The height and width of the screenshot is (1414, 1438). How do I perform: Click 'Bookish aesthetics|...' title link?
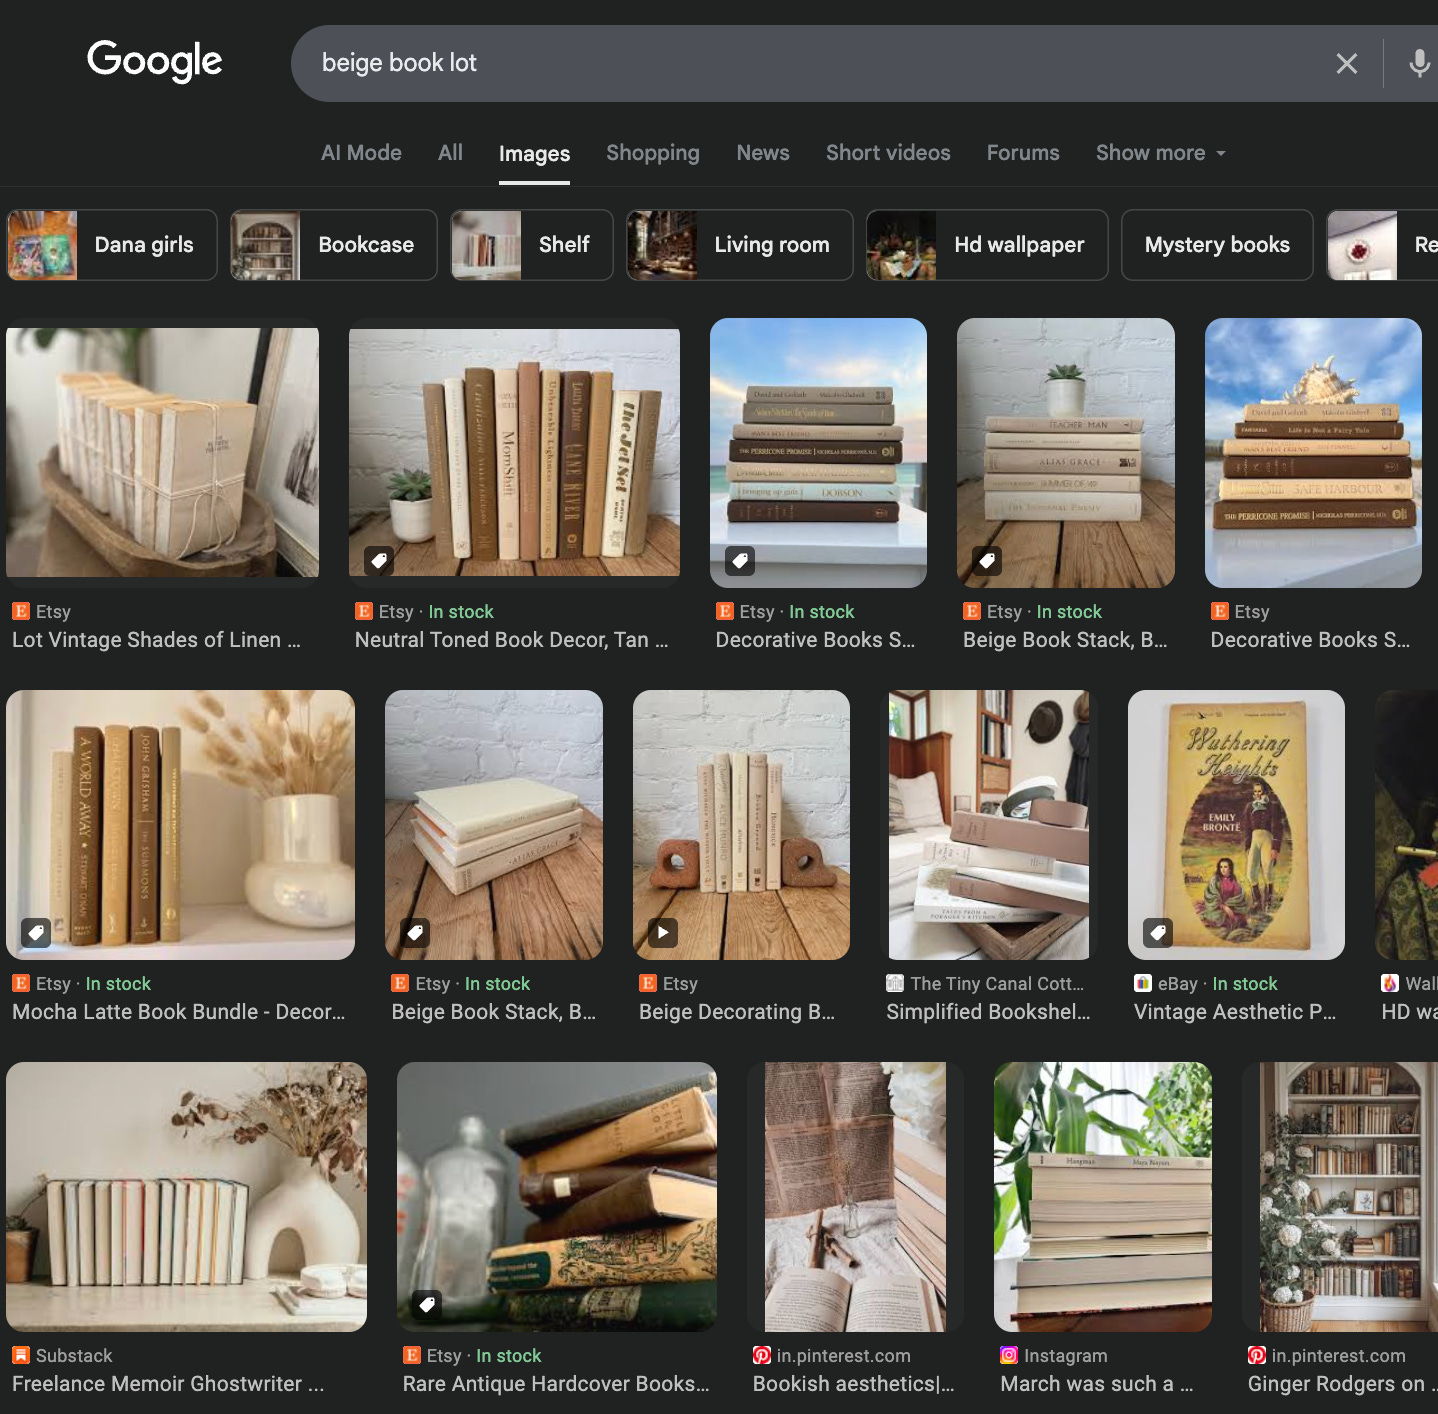(854, 1384)
